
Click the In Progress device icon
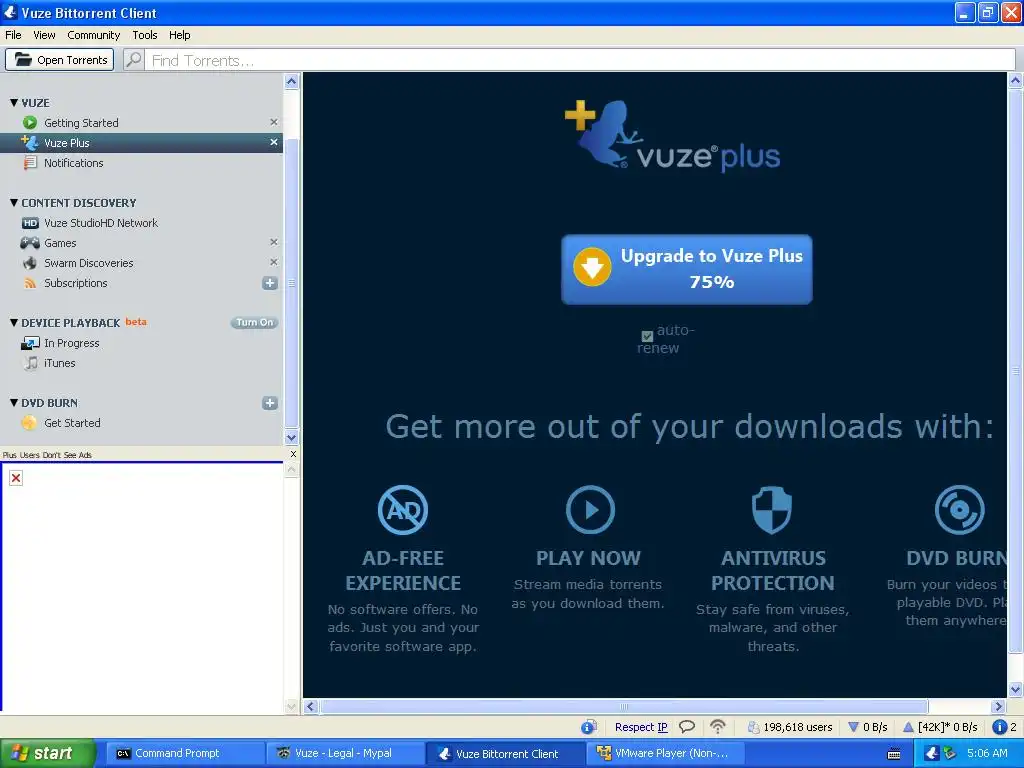30,344
